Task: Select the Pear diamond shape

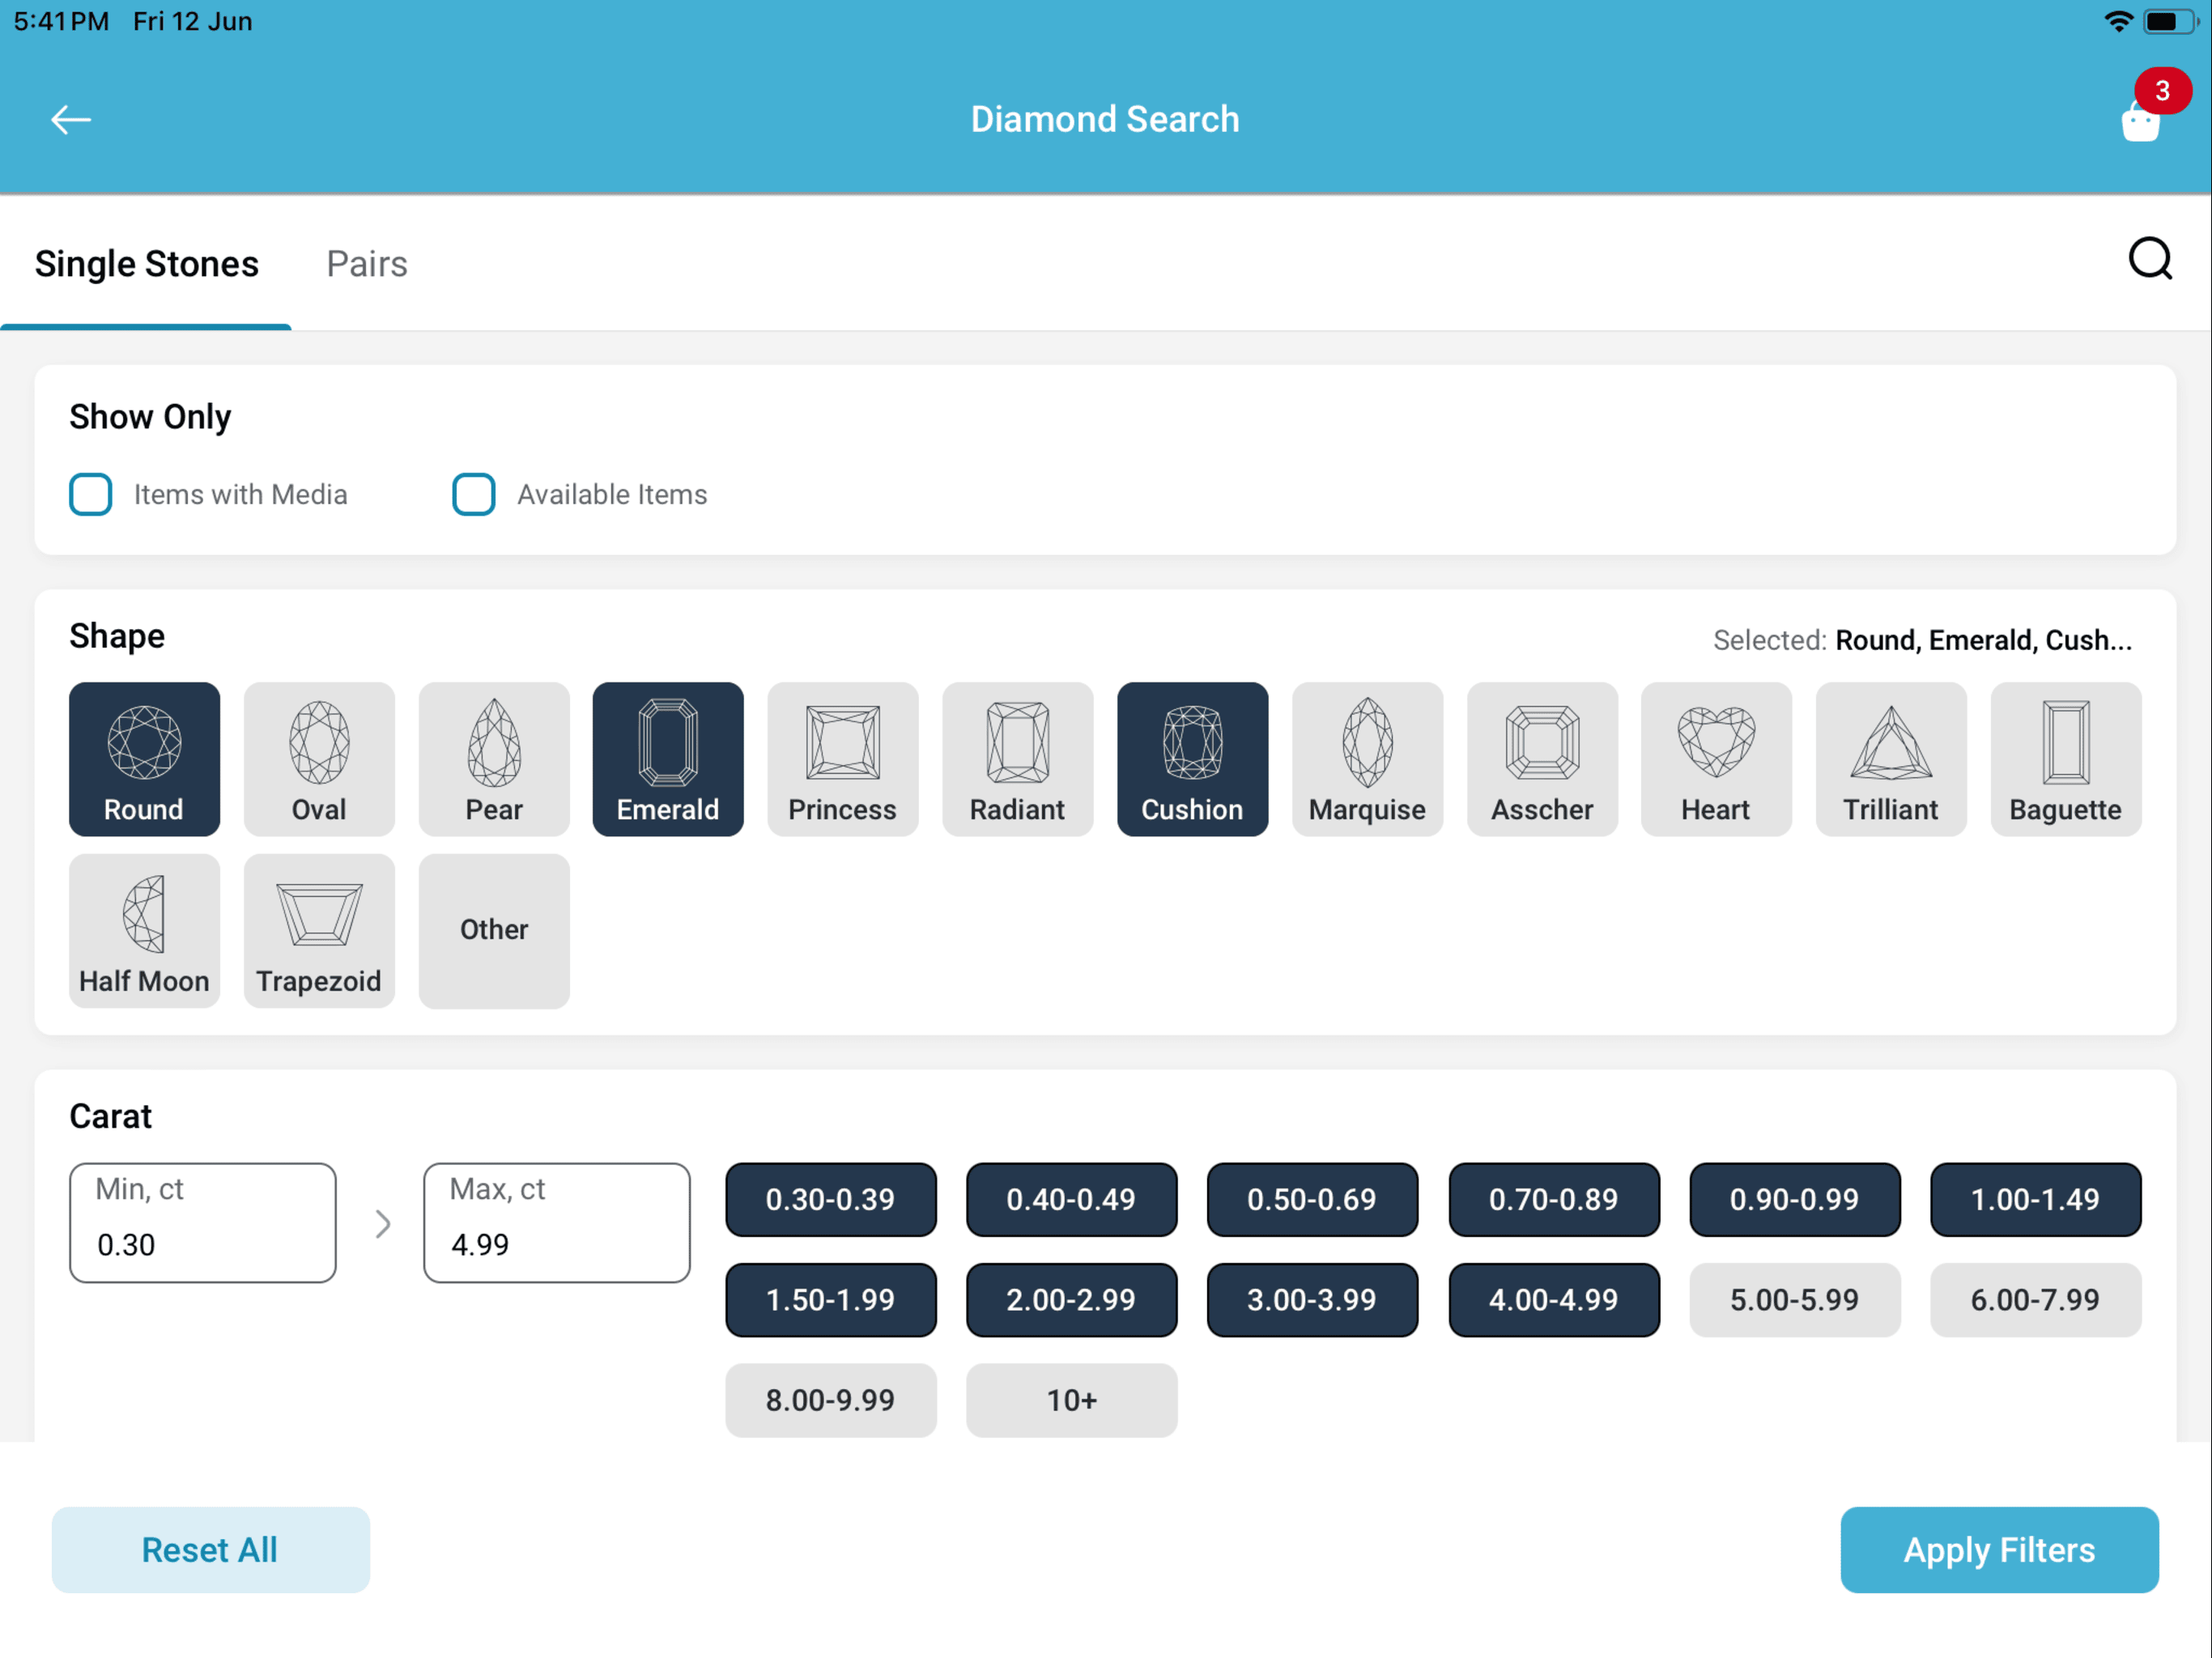Action: 494,759
